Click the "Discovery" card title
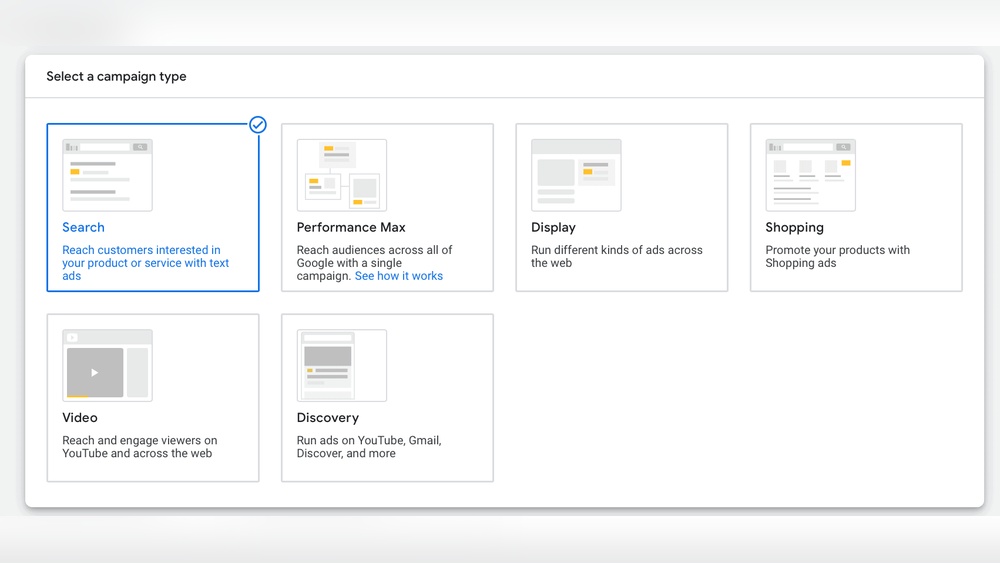The height and width of the screenshot is (563, 1000). coord(327,418)
